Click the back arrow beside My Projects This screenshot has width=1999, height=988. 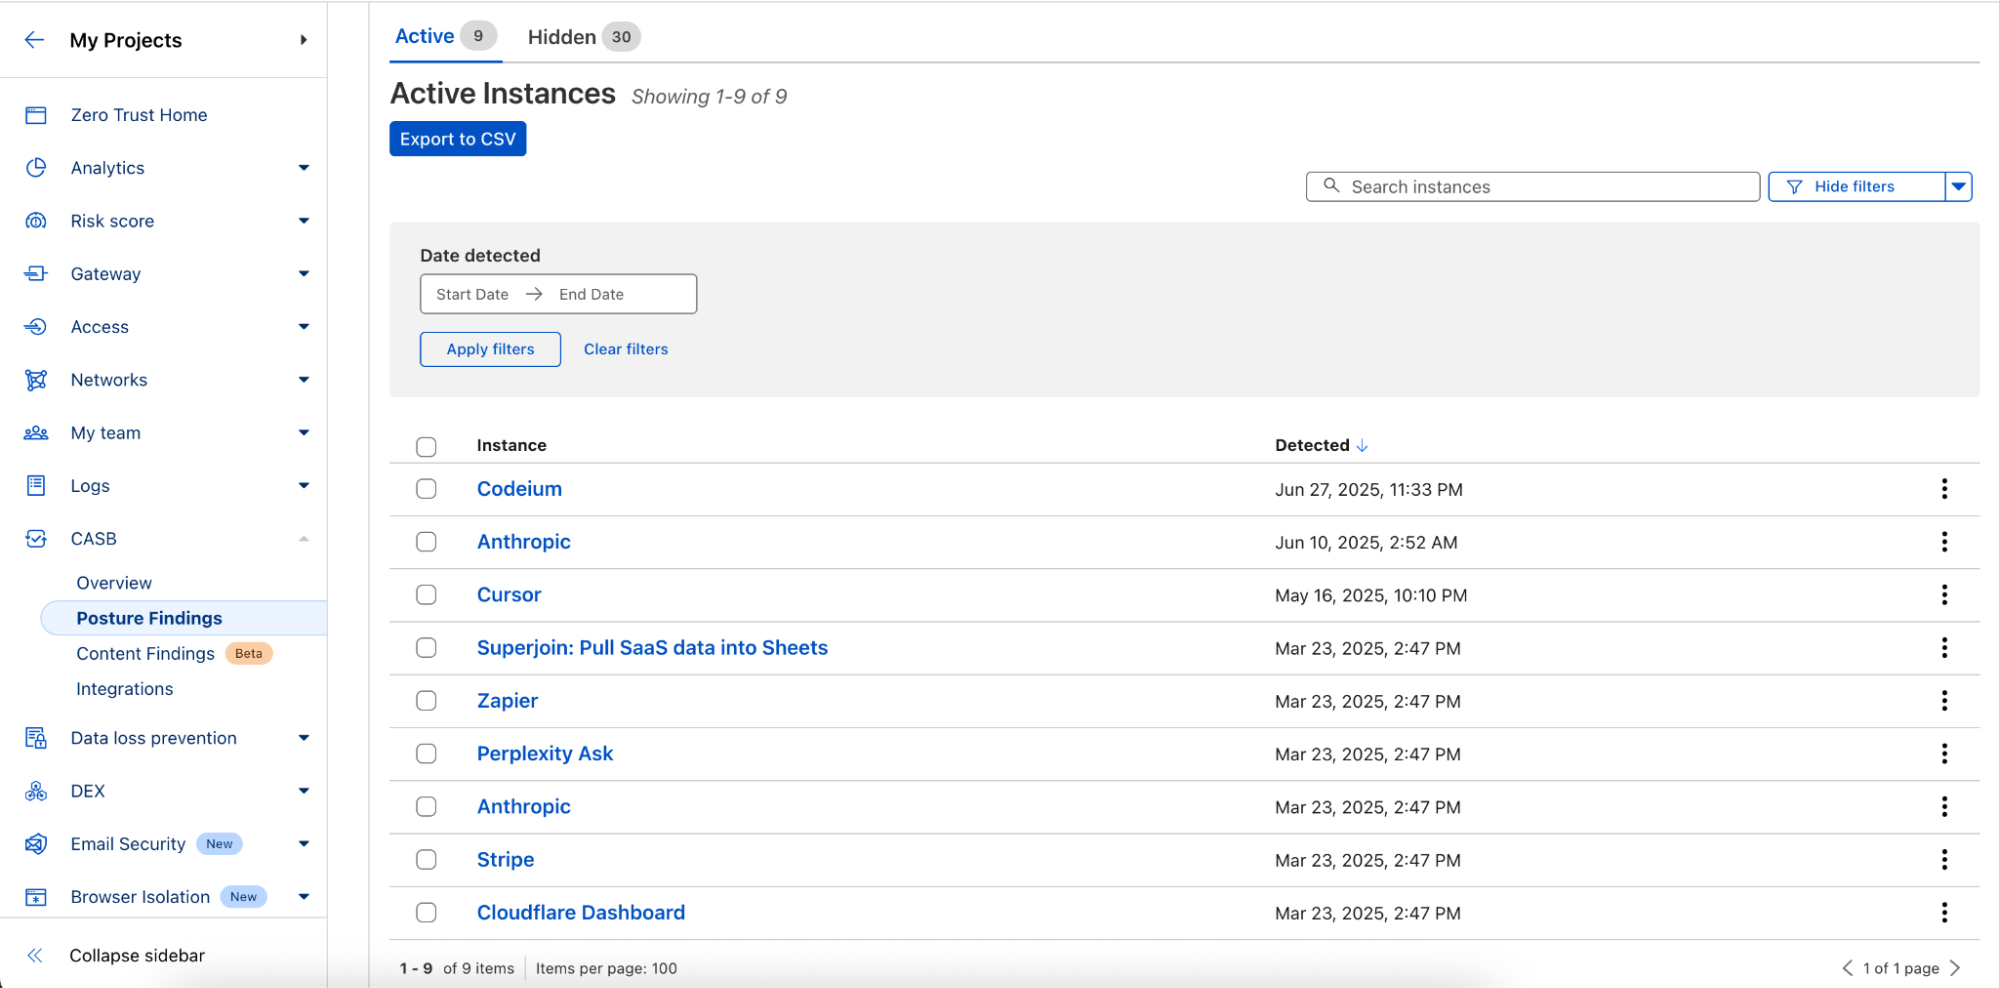click(35, 40)
